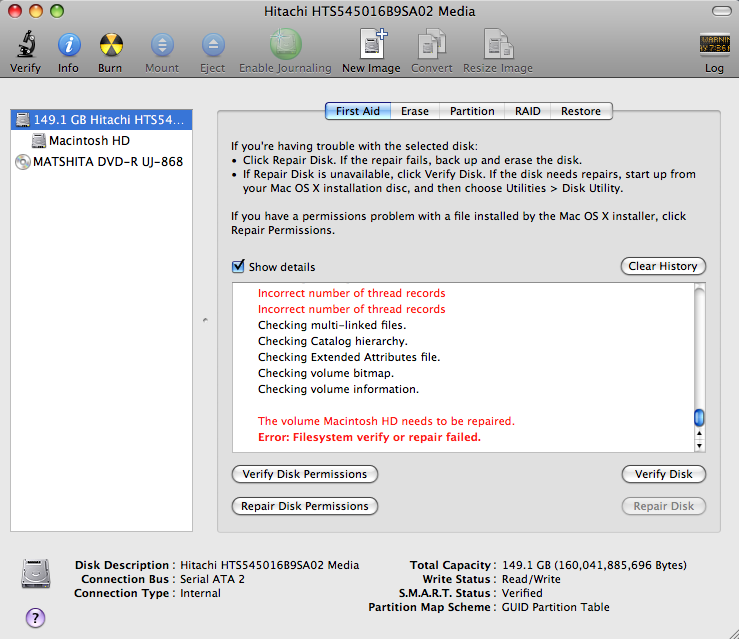Click 'Checking Extended Attributes file.' log line
Image resolution: width=739 pixels, height=639 pixels.
click(x=349, y=357)
